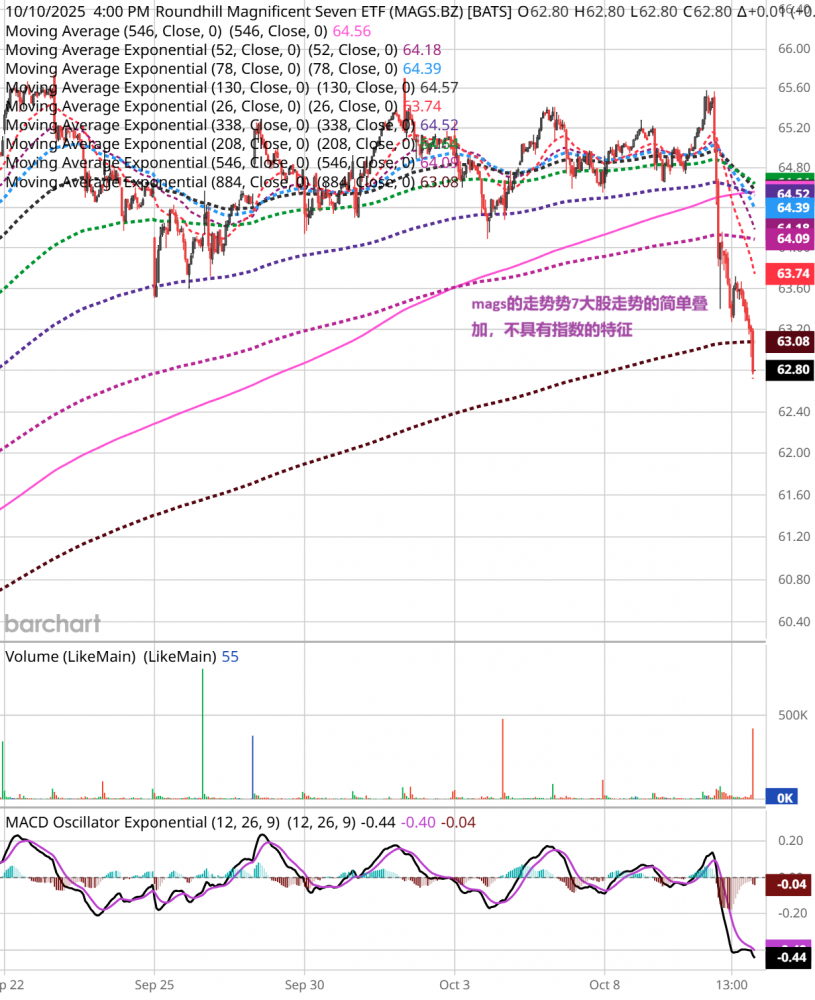Click the pink 64.56 moving average value
815x1000 pixels.
coord(351,31)
